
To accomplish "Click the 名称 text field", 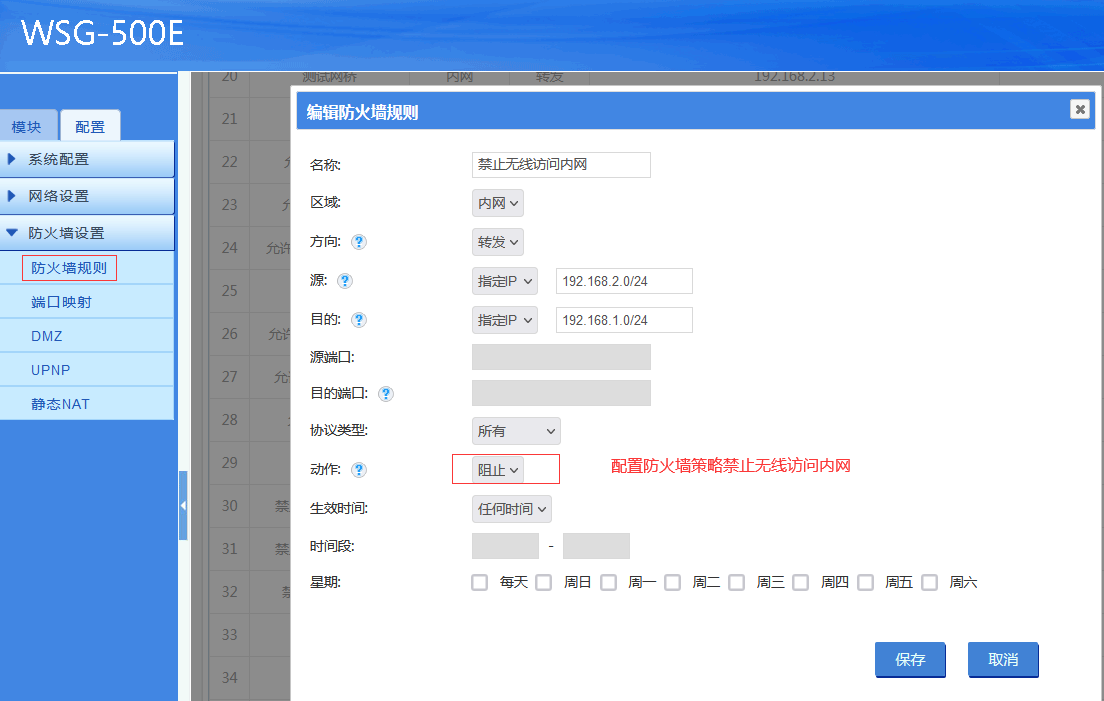I will coord(561,165).
